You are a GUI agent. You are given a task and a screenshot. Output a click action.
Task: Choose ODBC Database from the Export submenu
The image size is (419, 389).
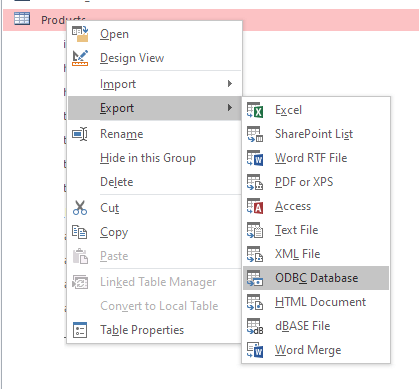[316, 278]
